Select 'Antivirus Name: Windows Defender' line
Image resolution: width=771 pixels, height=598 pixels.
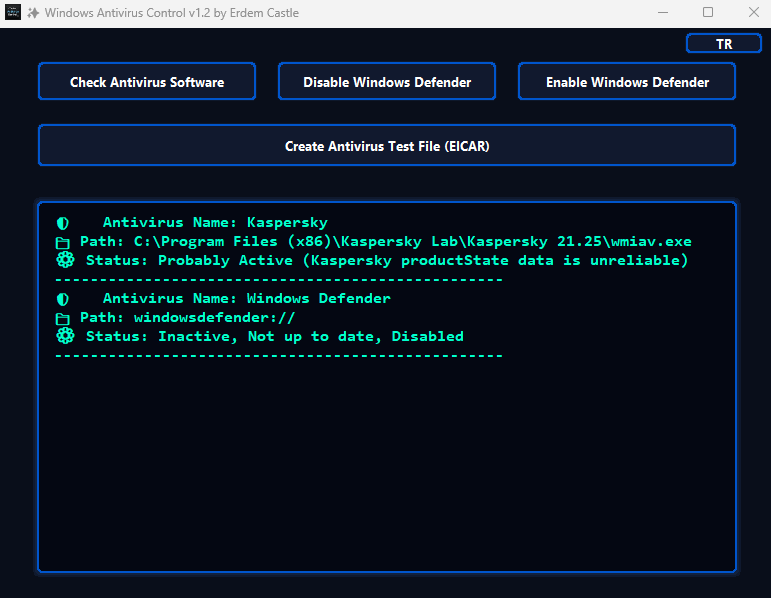coord(246,298)
